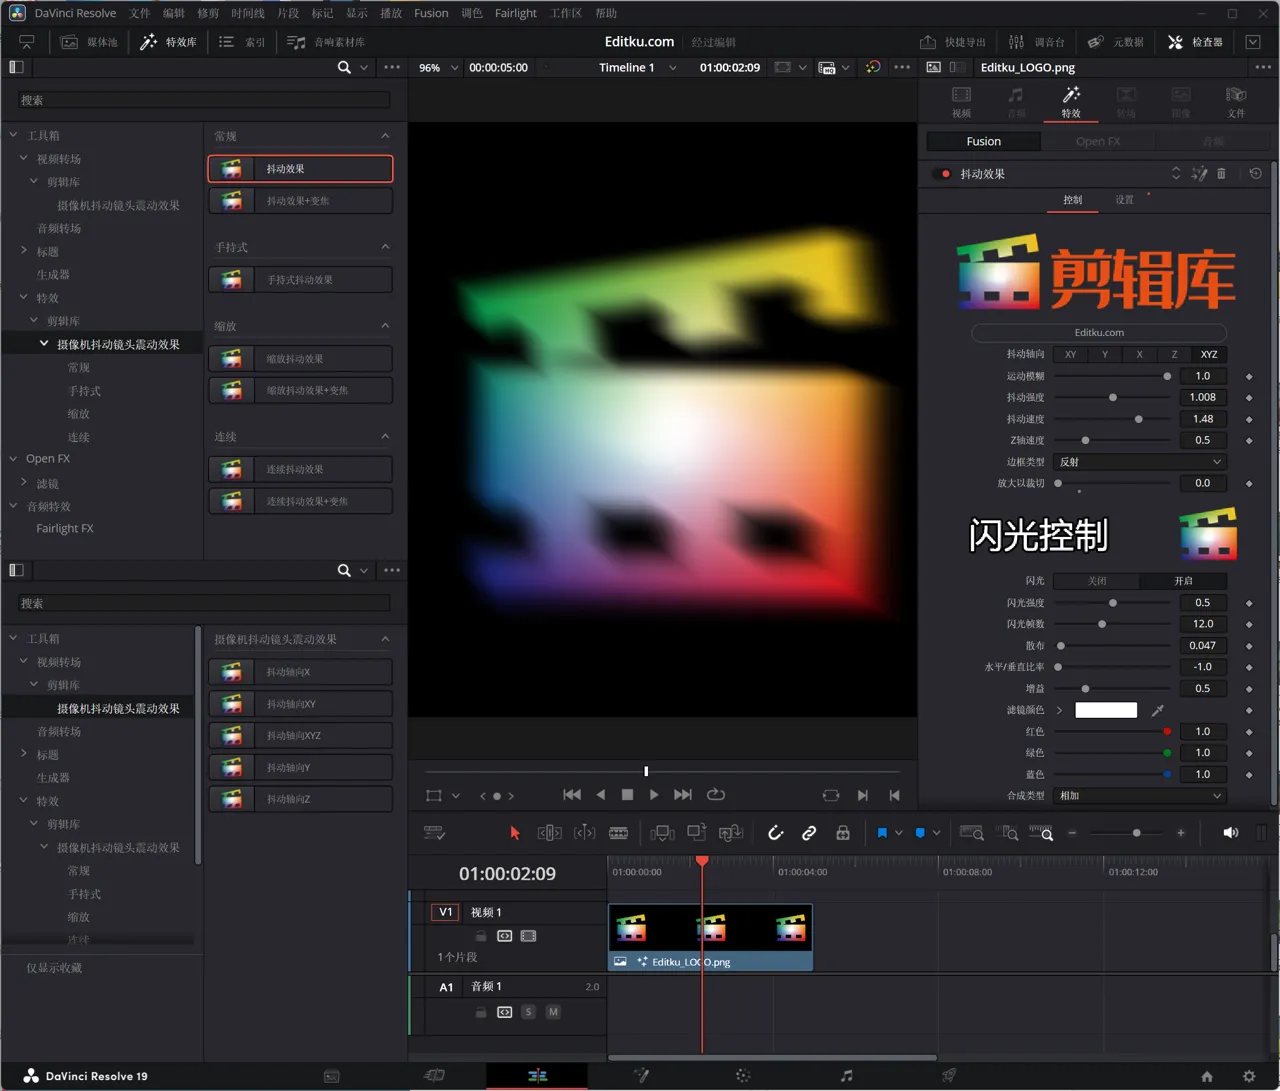
Task: Expand the 滤镜 tree item
Action: [x=24, y=482]
